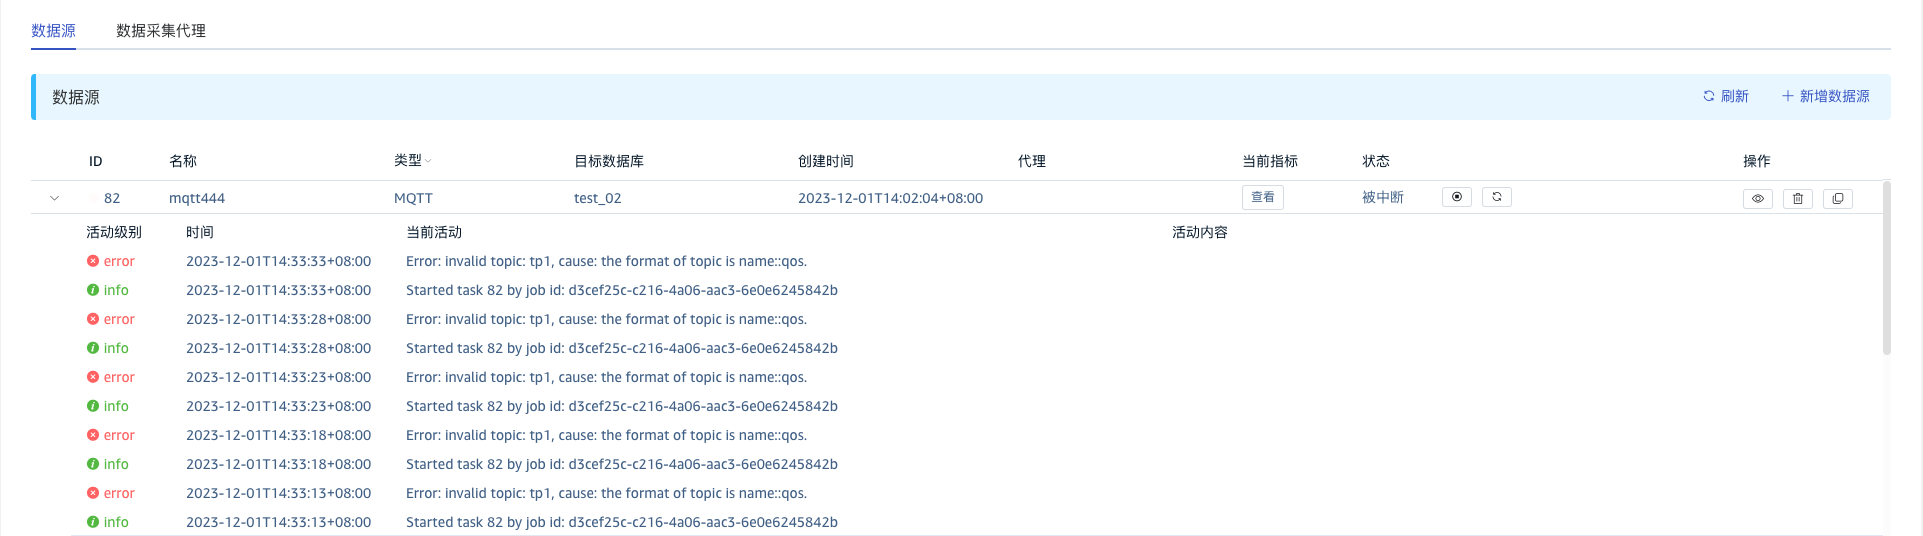Click the red error icon at 14:33:28
The height and width of the screenshot is (536, 1923).
pyautogui.click(x=93, y=319)
